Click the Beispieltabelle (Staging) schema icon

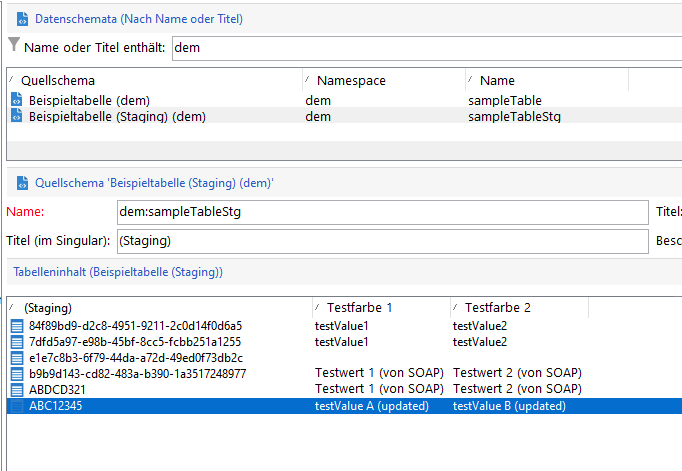(x=17, y=116)
